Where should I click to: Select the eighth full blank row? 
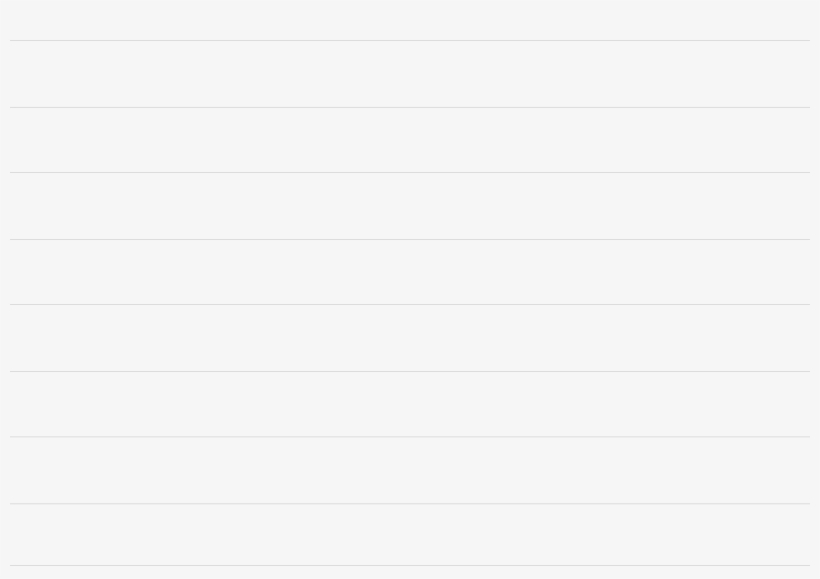410,535
